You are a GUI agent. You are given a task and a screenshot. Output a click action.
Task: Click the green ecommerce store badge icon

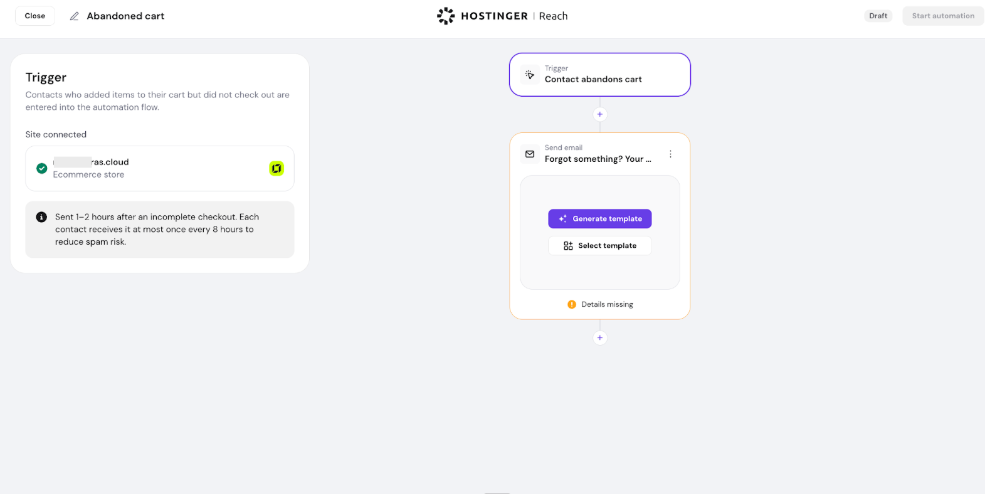[277, 168]
